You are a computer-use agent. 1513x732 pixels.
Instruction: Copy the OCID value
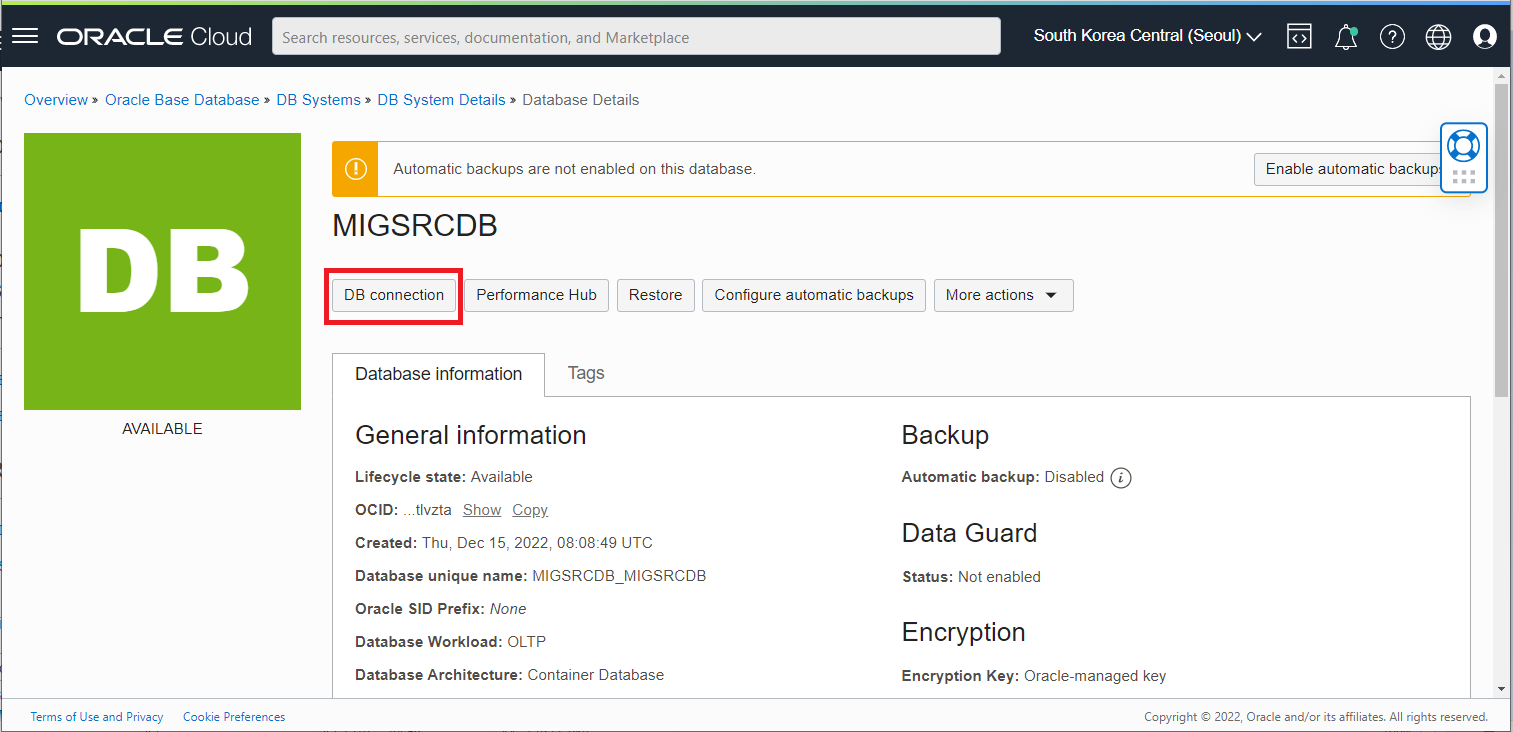[530, 510]
